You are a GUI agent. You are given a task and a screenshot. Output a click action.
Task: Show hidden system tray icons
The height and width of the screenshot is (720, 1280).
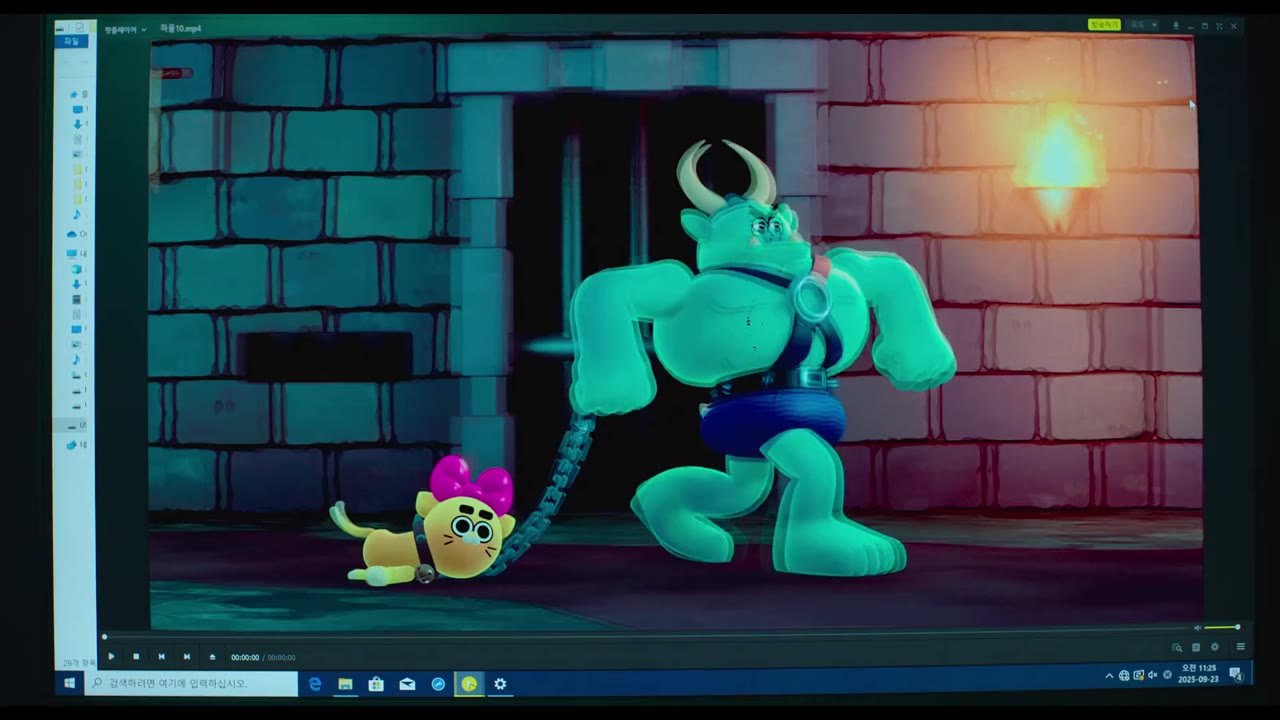tap(1109, 675)
